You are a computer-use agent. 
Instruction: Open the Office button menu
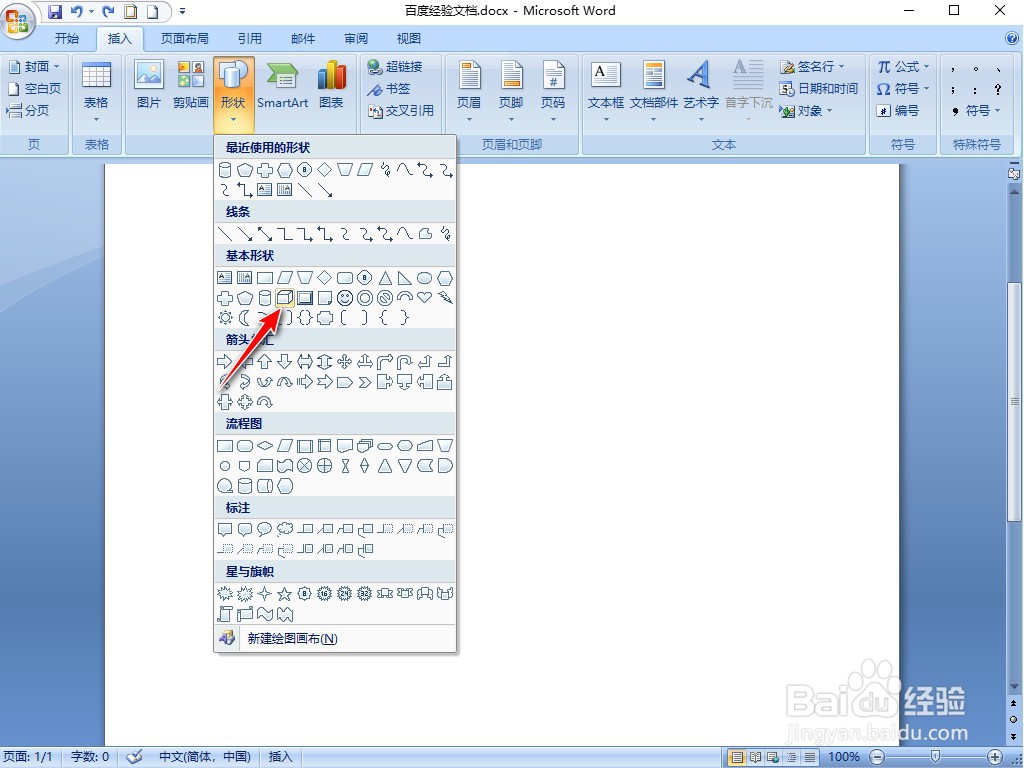(18, 20)
